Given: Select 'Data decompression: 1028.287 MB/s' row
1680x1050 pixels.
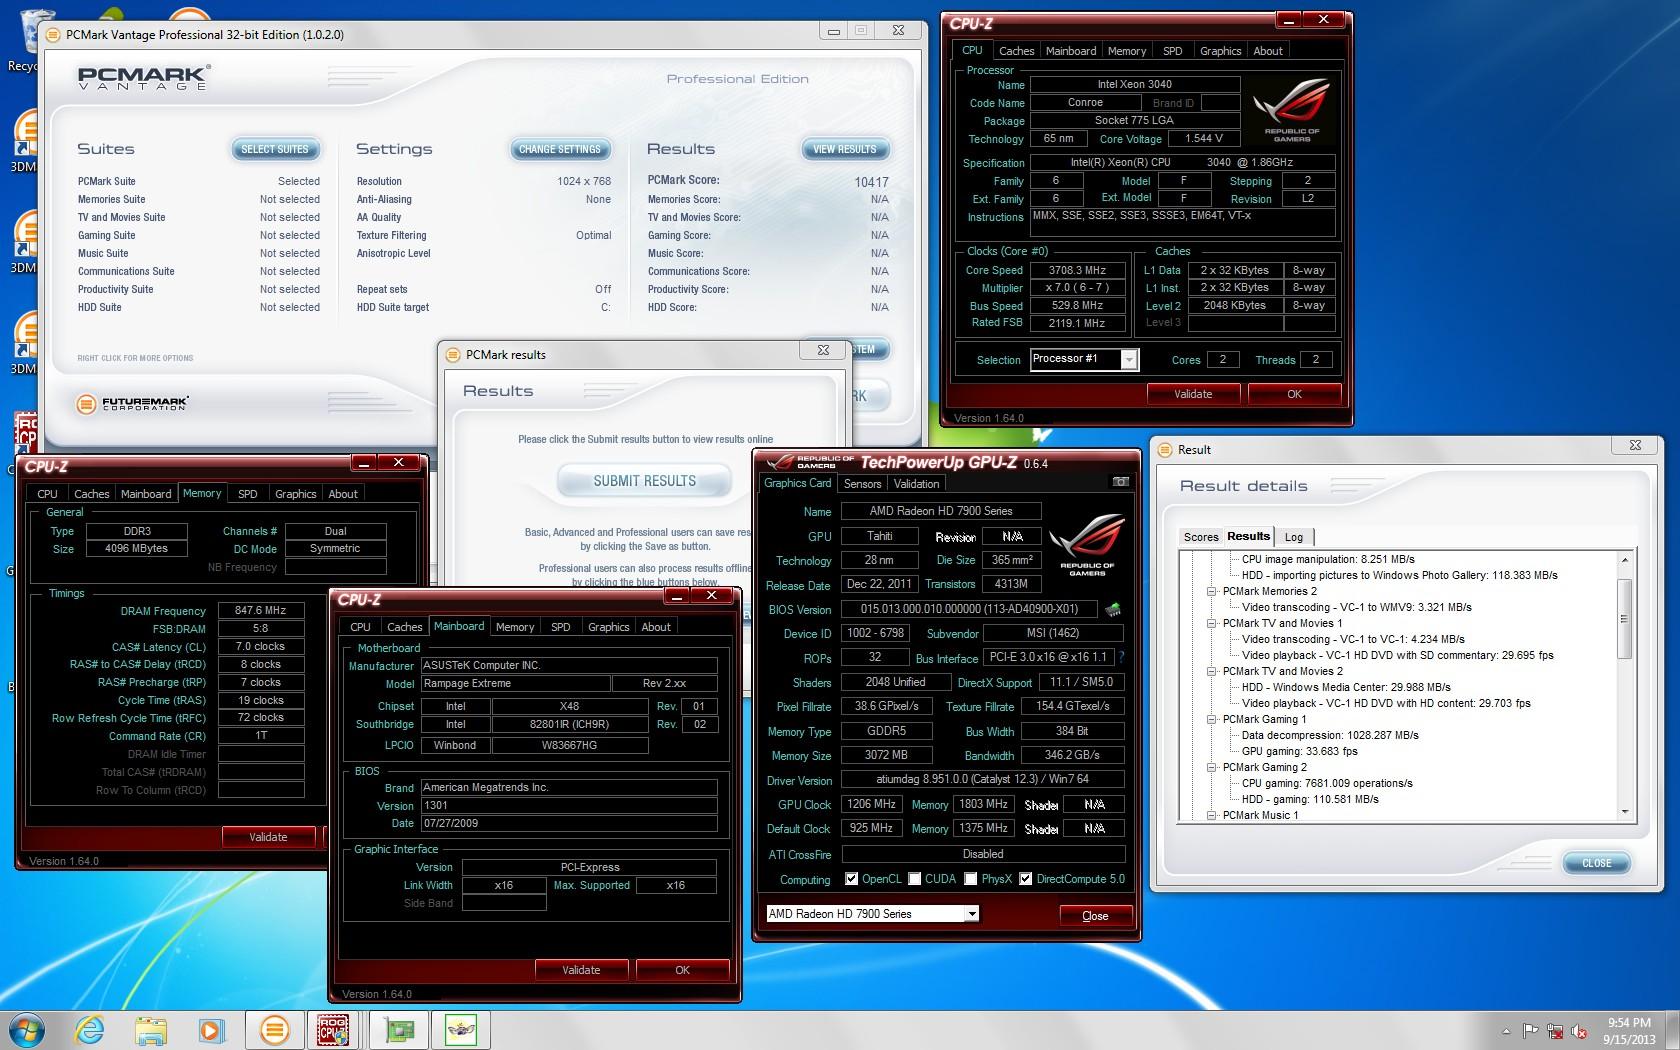Looking at the screenshot, I should click(1330, 735).
